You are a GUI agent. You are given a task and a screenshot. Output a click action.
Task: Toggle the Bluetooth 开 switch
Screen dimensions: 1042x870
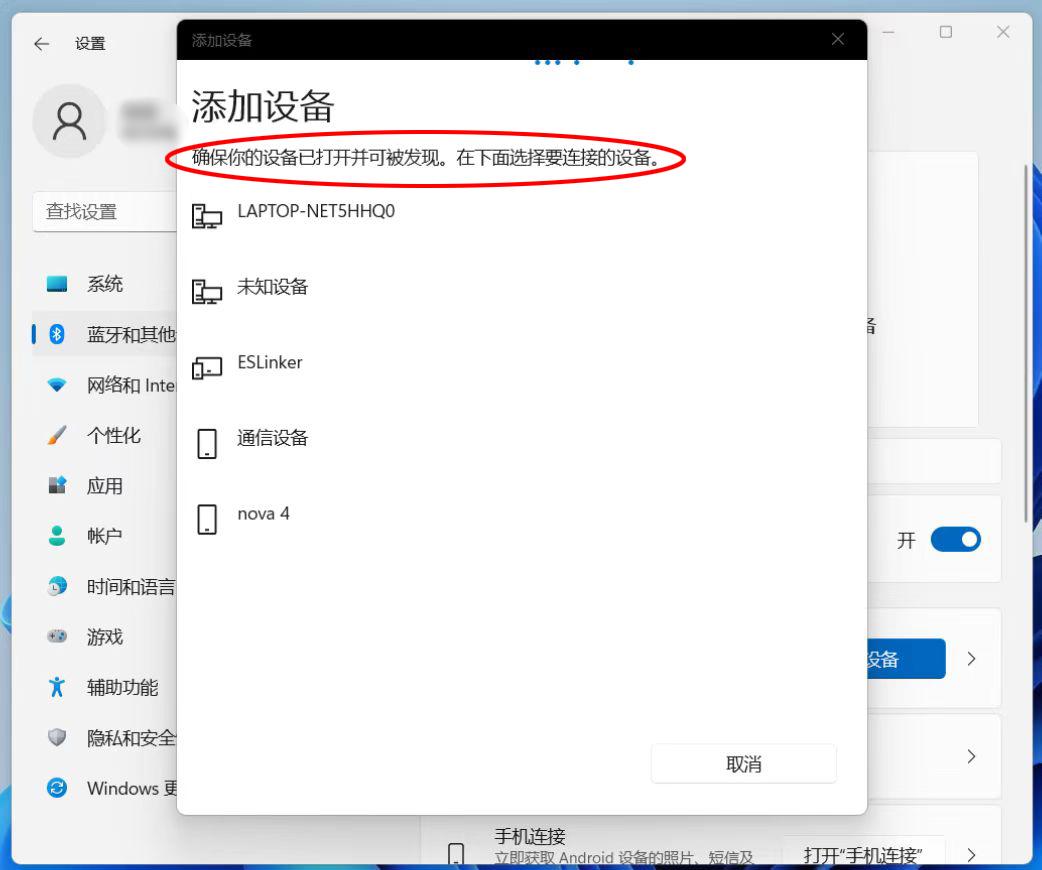pyautogui.click(x=956, y=540)
